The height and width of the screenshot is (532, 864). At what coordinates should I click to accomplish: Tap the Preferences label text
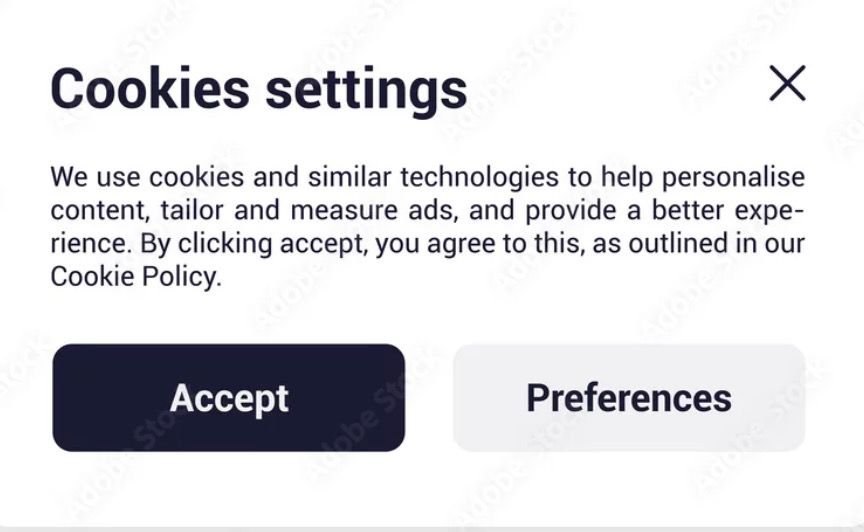coord(629,398)
